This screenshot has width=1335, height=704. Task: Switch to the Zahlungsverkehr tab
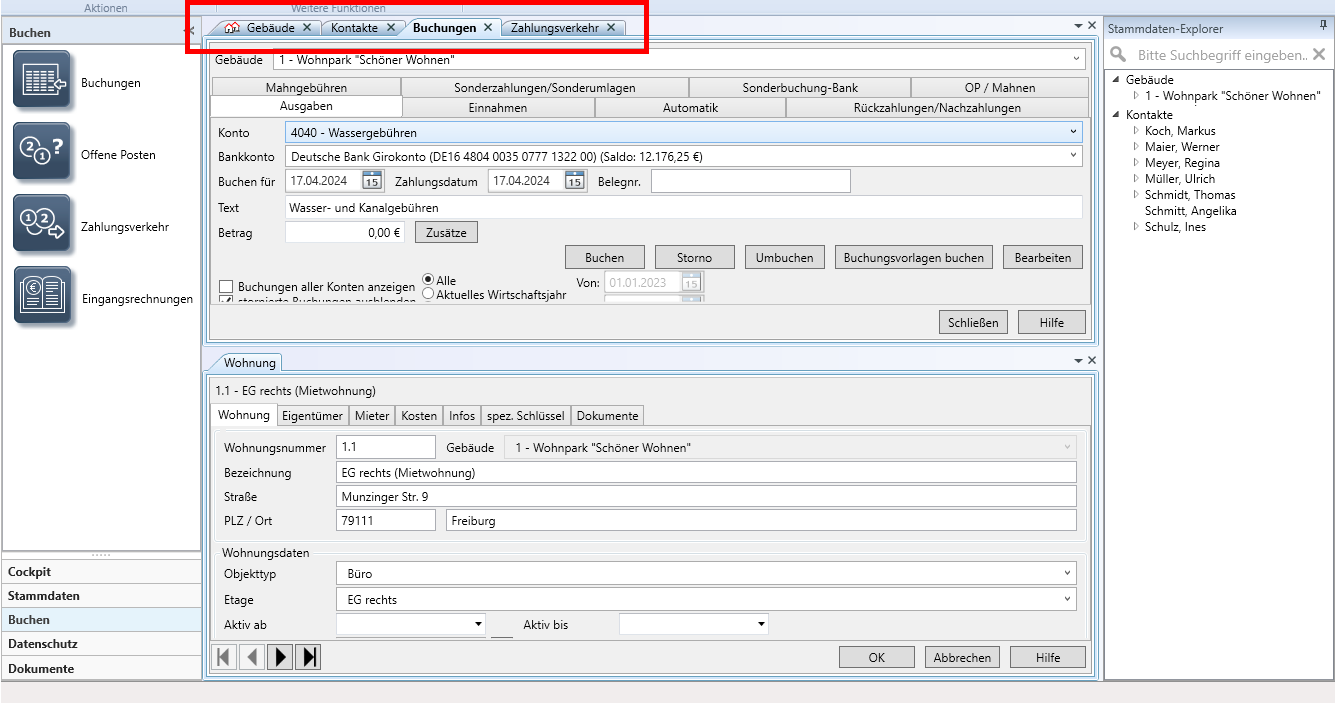click(x=554, y=28)
